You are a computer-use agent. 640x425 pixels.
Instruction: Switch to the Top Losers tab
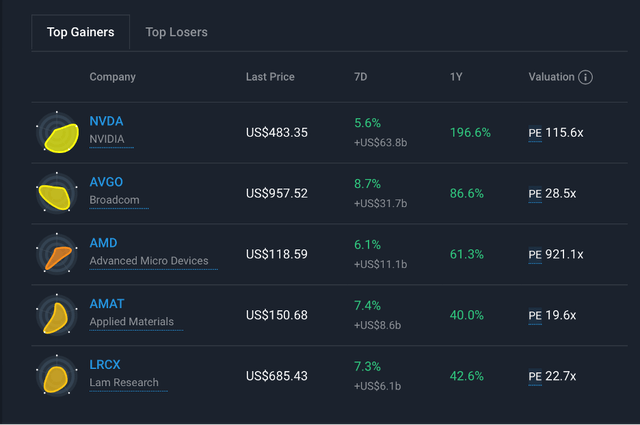[176, 32]
